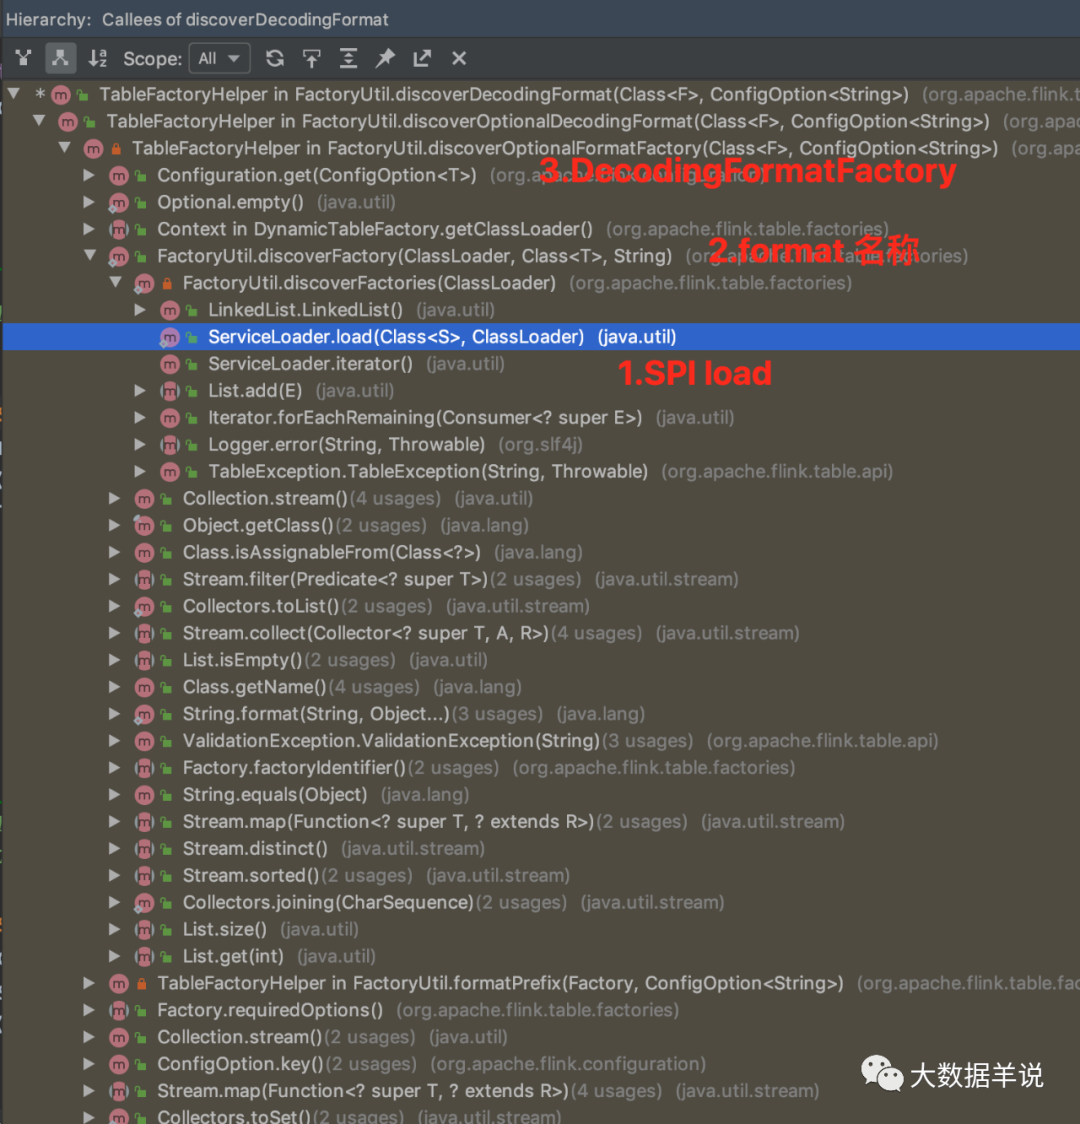Viewport: 1080px width, 1124px height.
Task: Select the ConfigOption.key() row
Action: tap(541, 1064)
